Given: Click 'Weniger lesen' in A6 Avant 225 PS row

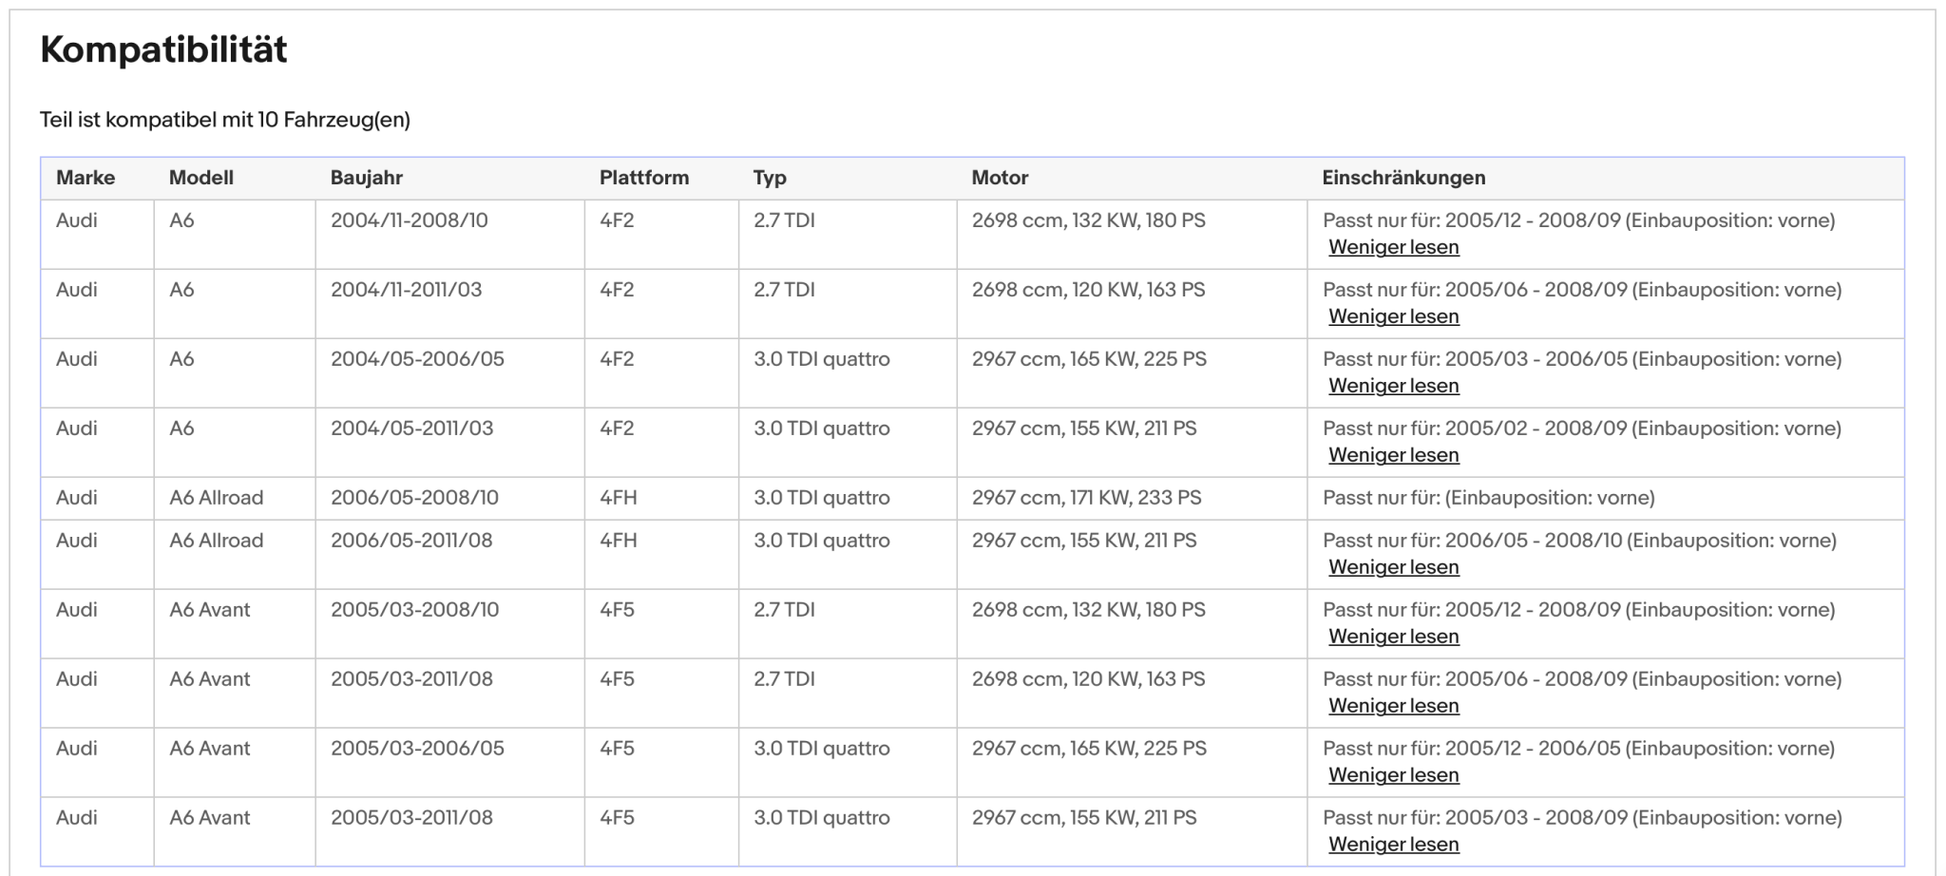Looking at the screenshot, I should pos(1393,775).
